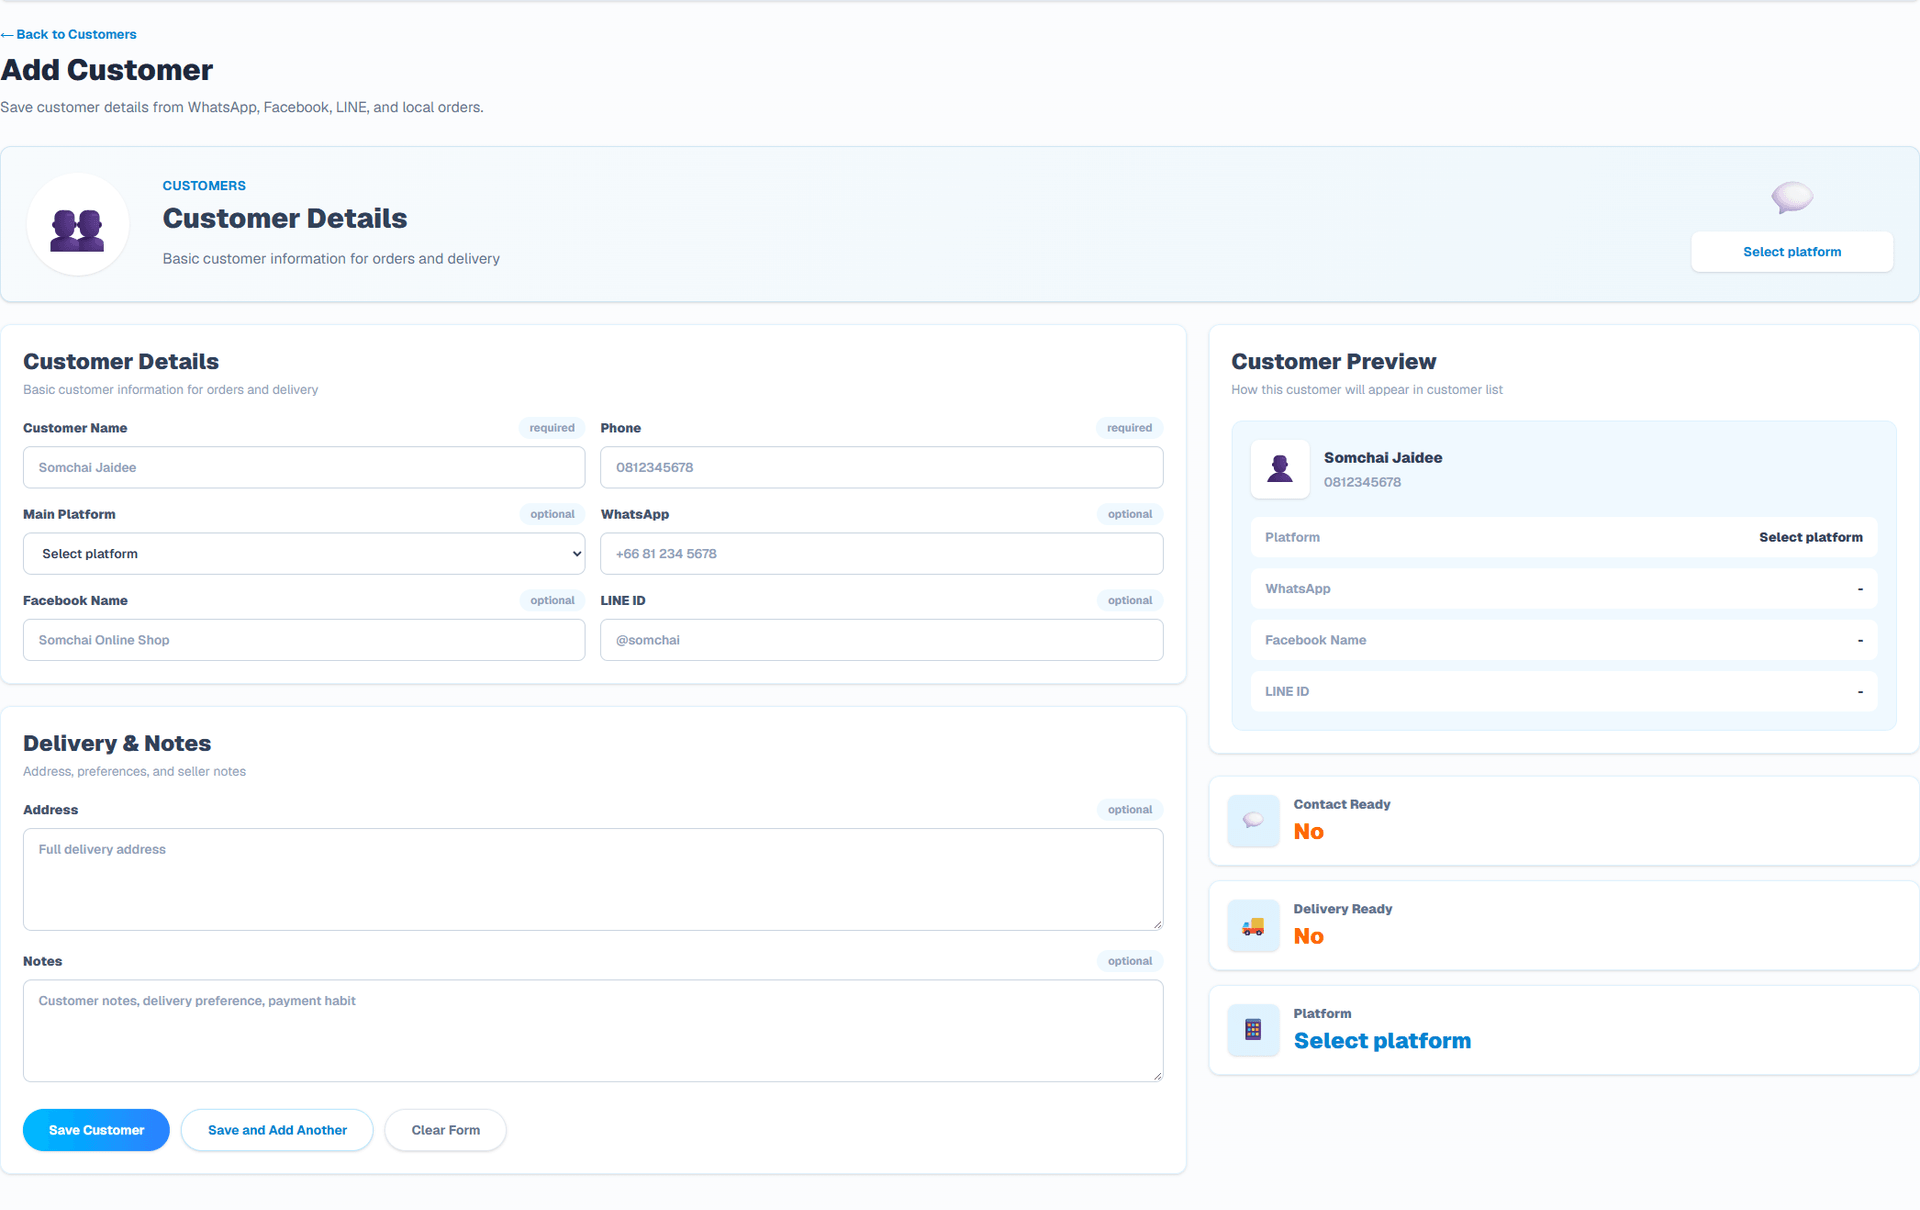Click into the Address text area

pos(593,879)
